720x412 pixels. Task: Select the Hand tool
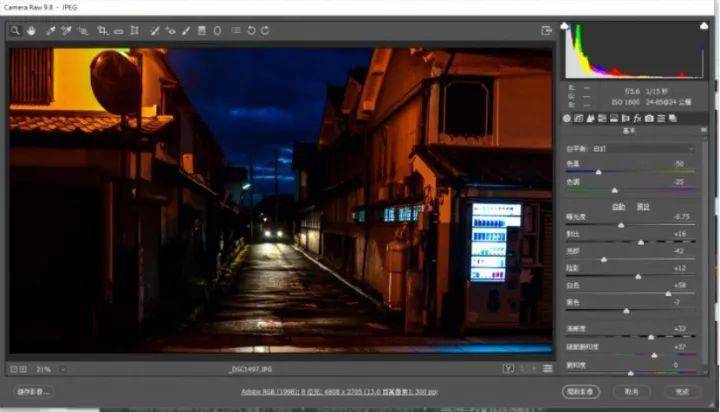coord(31,31)
